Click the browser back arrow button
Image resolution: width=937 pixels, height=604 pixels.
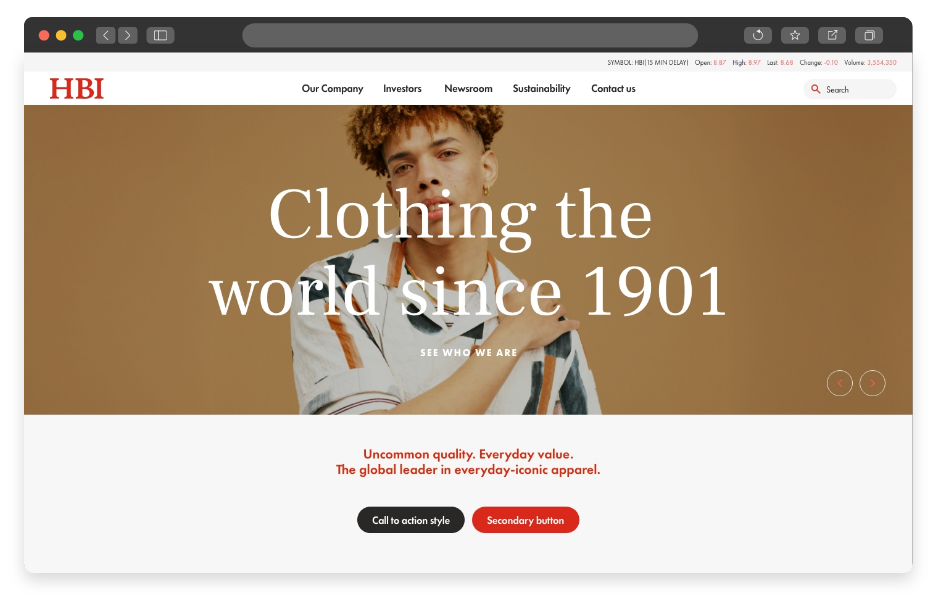[x=106, y=35]
